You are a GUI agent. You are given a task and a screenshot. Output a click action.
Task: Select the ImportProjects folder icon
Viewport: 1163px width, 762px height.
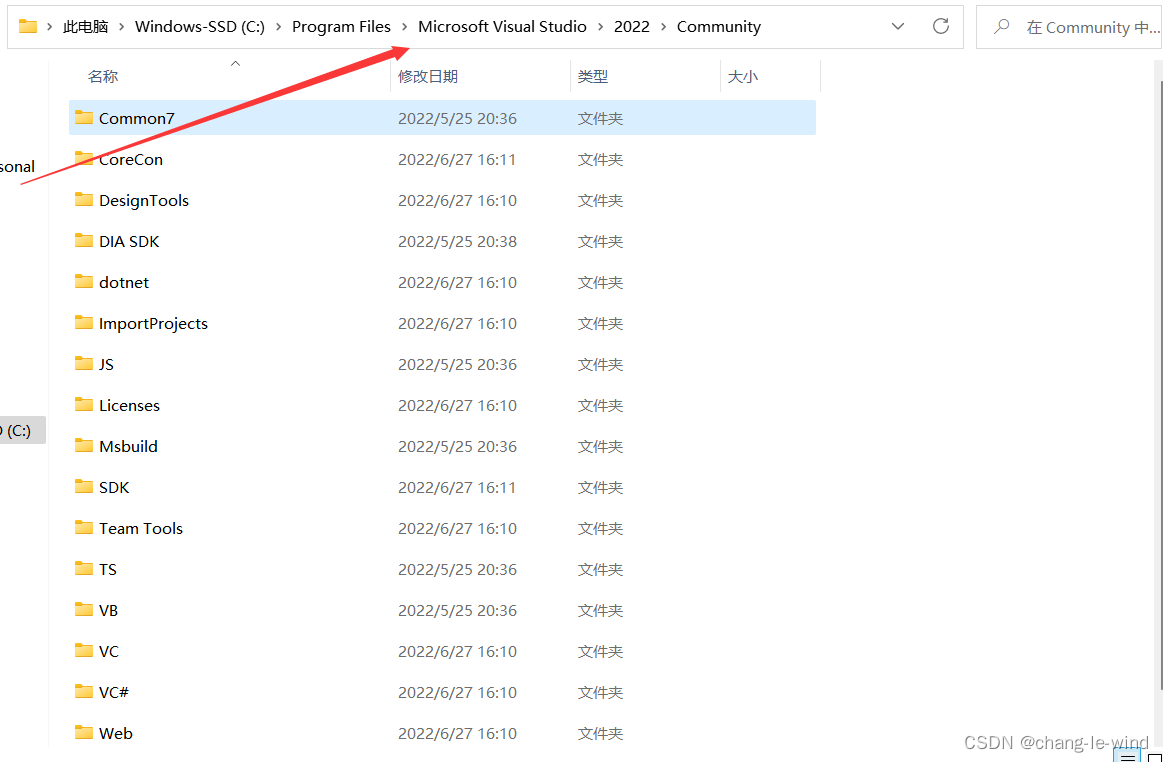coord(84,323)
